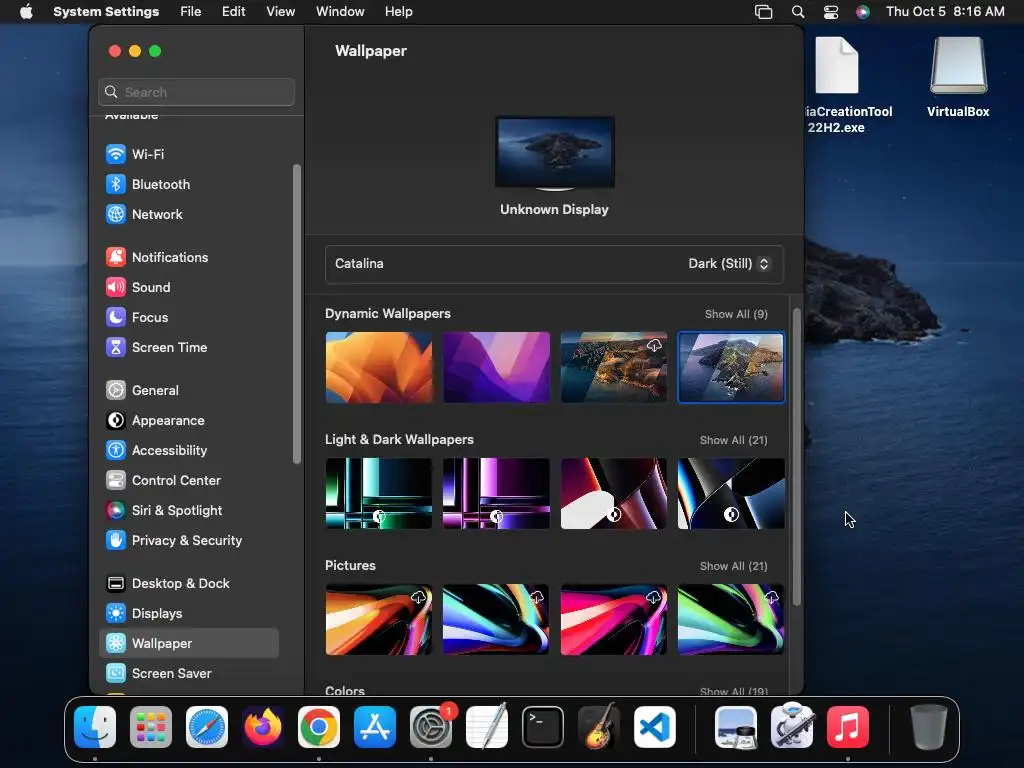Pick the orange swirl picture wallpaper
Viewport: 1024px width, 768px height.
(x=379, y=619)
